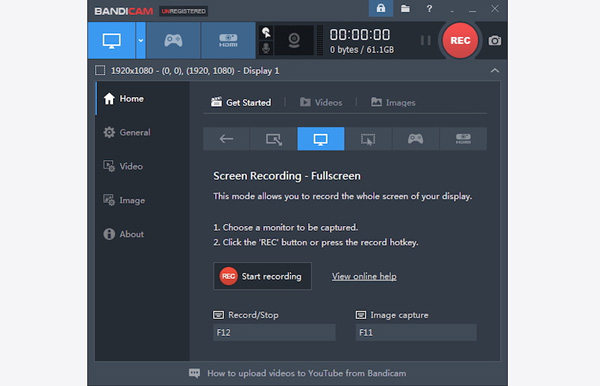Screen dimensions: 600x386
Task: Click the display selection rectangle icon
Action: point(100,70)
